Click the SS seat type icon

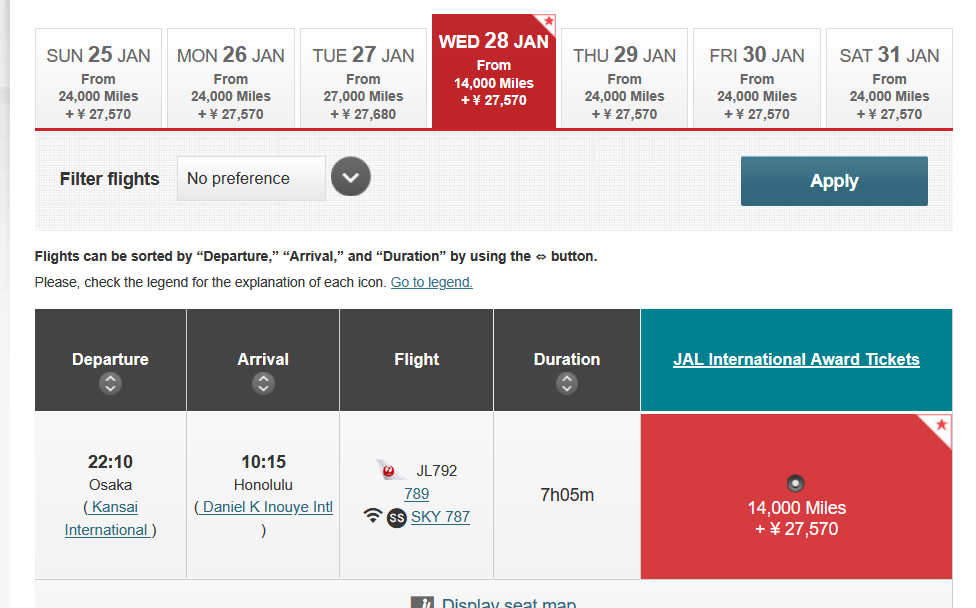[x=397, y=517]
